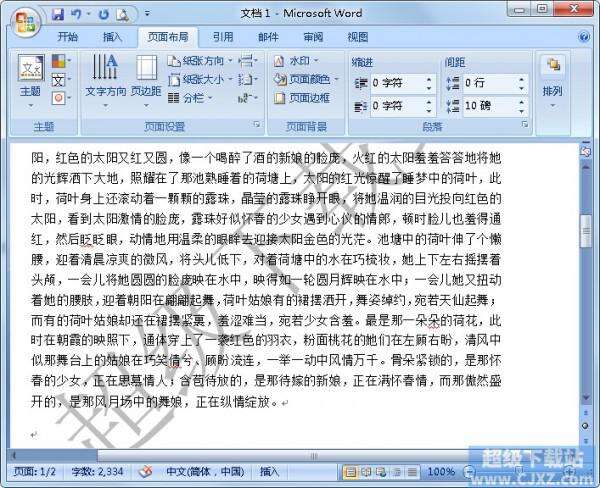Viewport: 600px width, 488px height.
Task: Undo the last action
Action: click(76, 15)
